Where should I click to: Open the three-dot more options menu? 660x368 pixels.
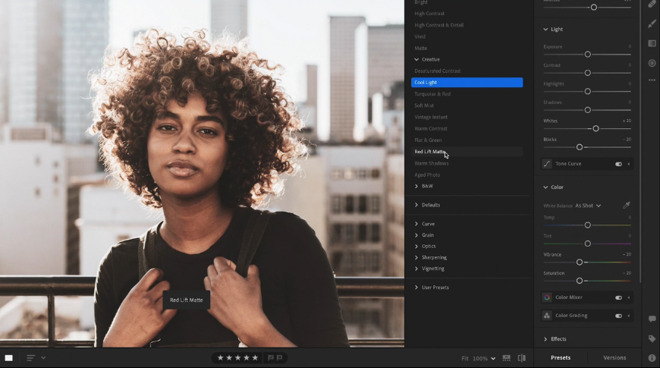[x=652, y=80]
